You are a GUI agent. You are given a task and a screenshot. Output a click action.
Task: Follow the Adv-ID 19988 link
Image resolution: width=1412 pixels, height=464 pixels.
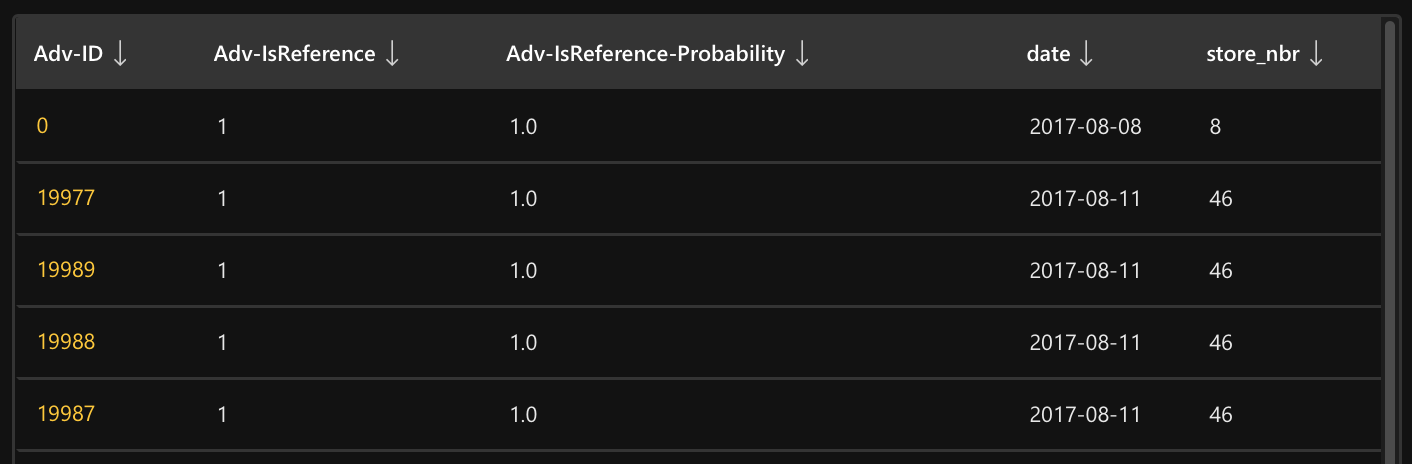[x=66, y=343]
